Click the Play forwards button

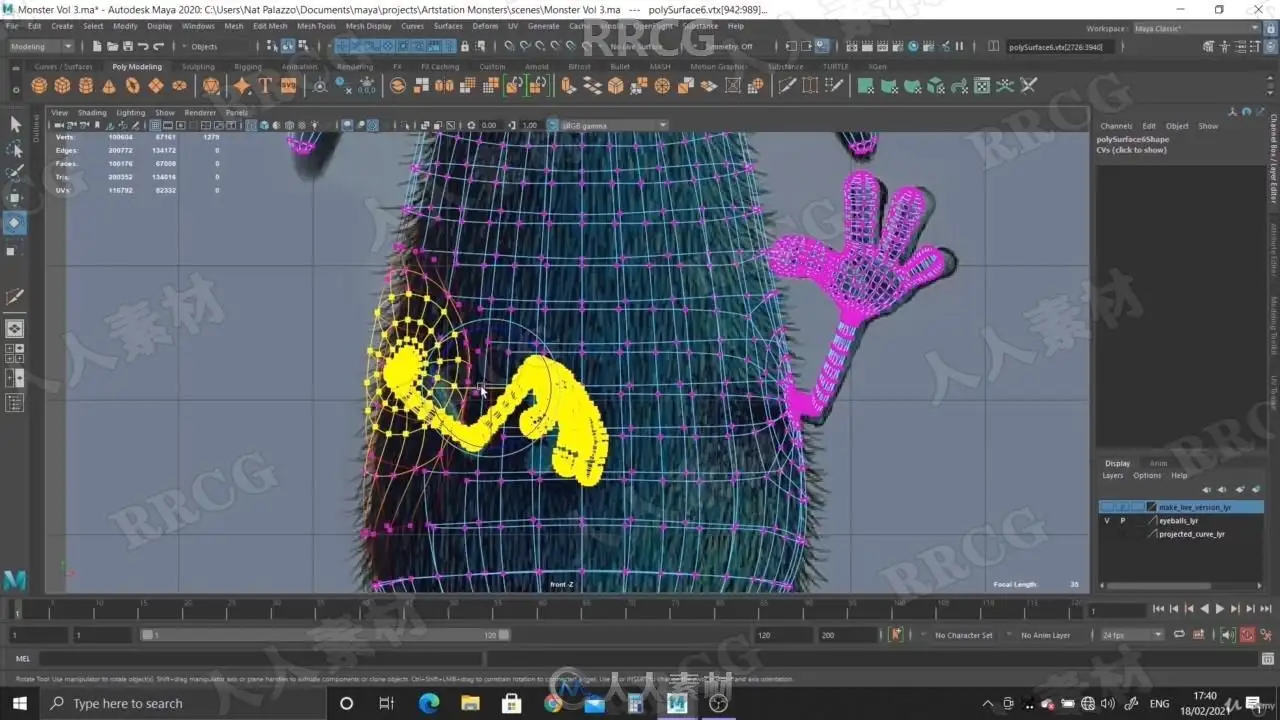point(1219,609)
